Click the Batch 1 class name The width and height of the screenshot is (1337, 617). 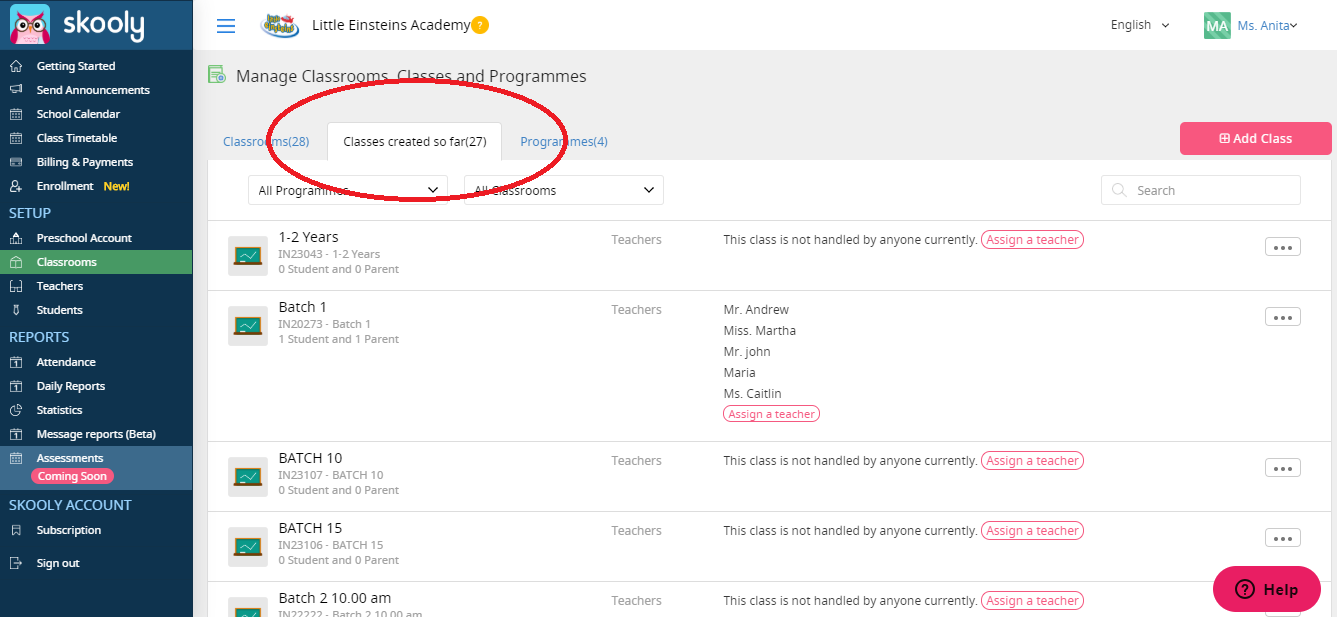click(x=303, y=307)
